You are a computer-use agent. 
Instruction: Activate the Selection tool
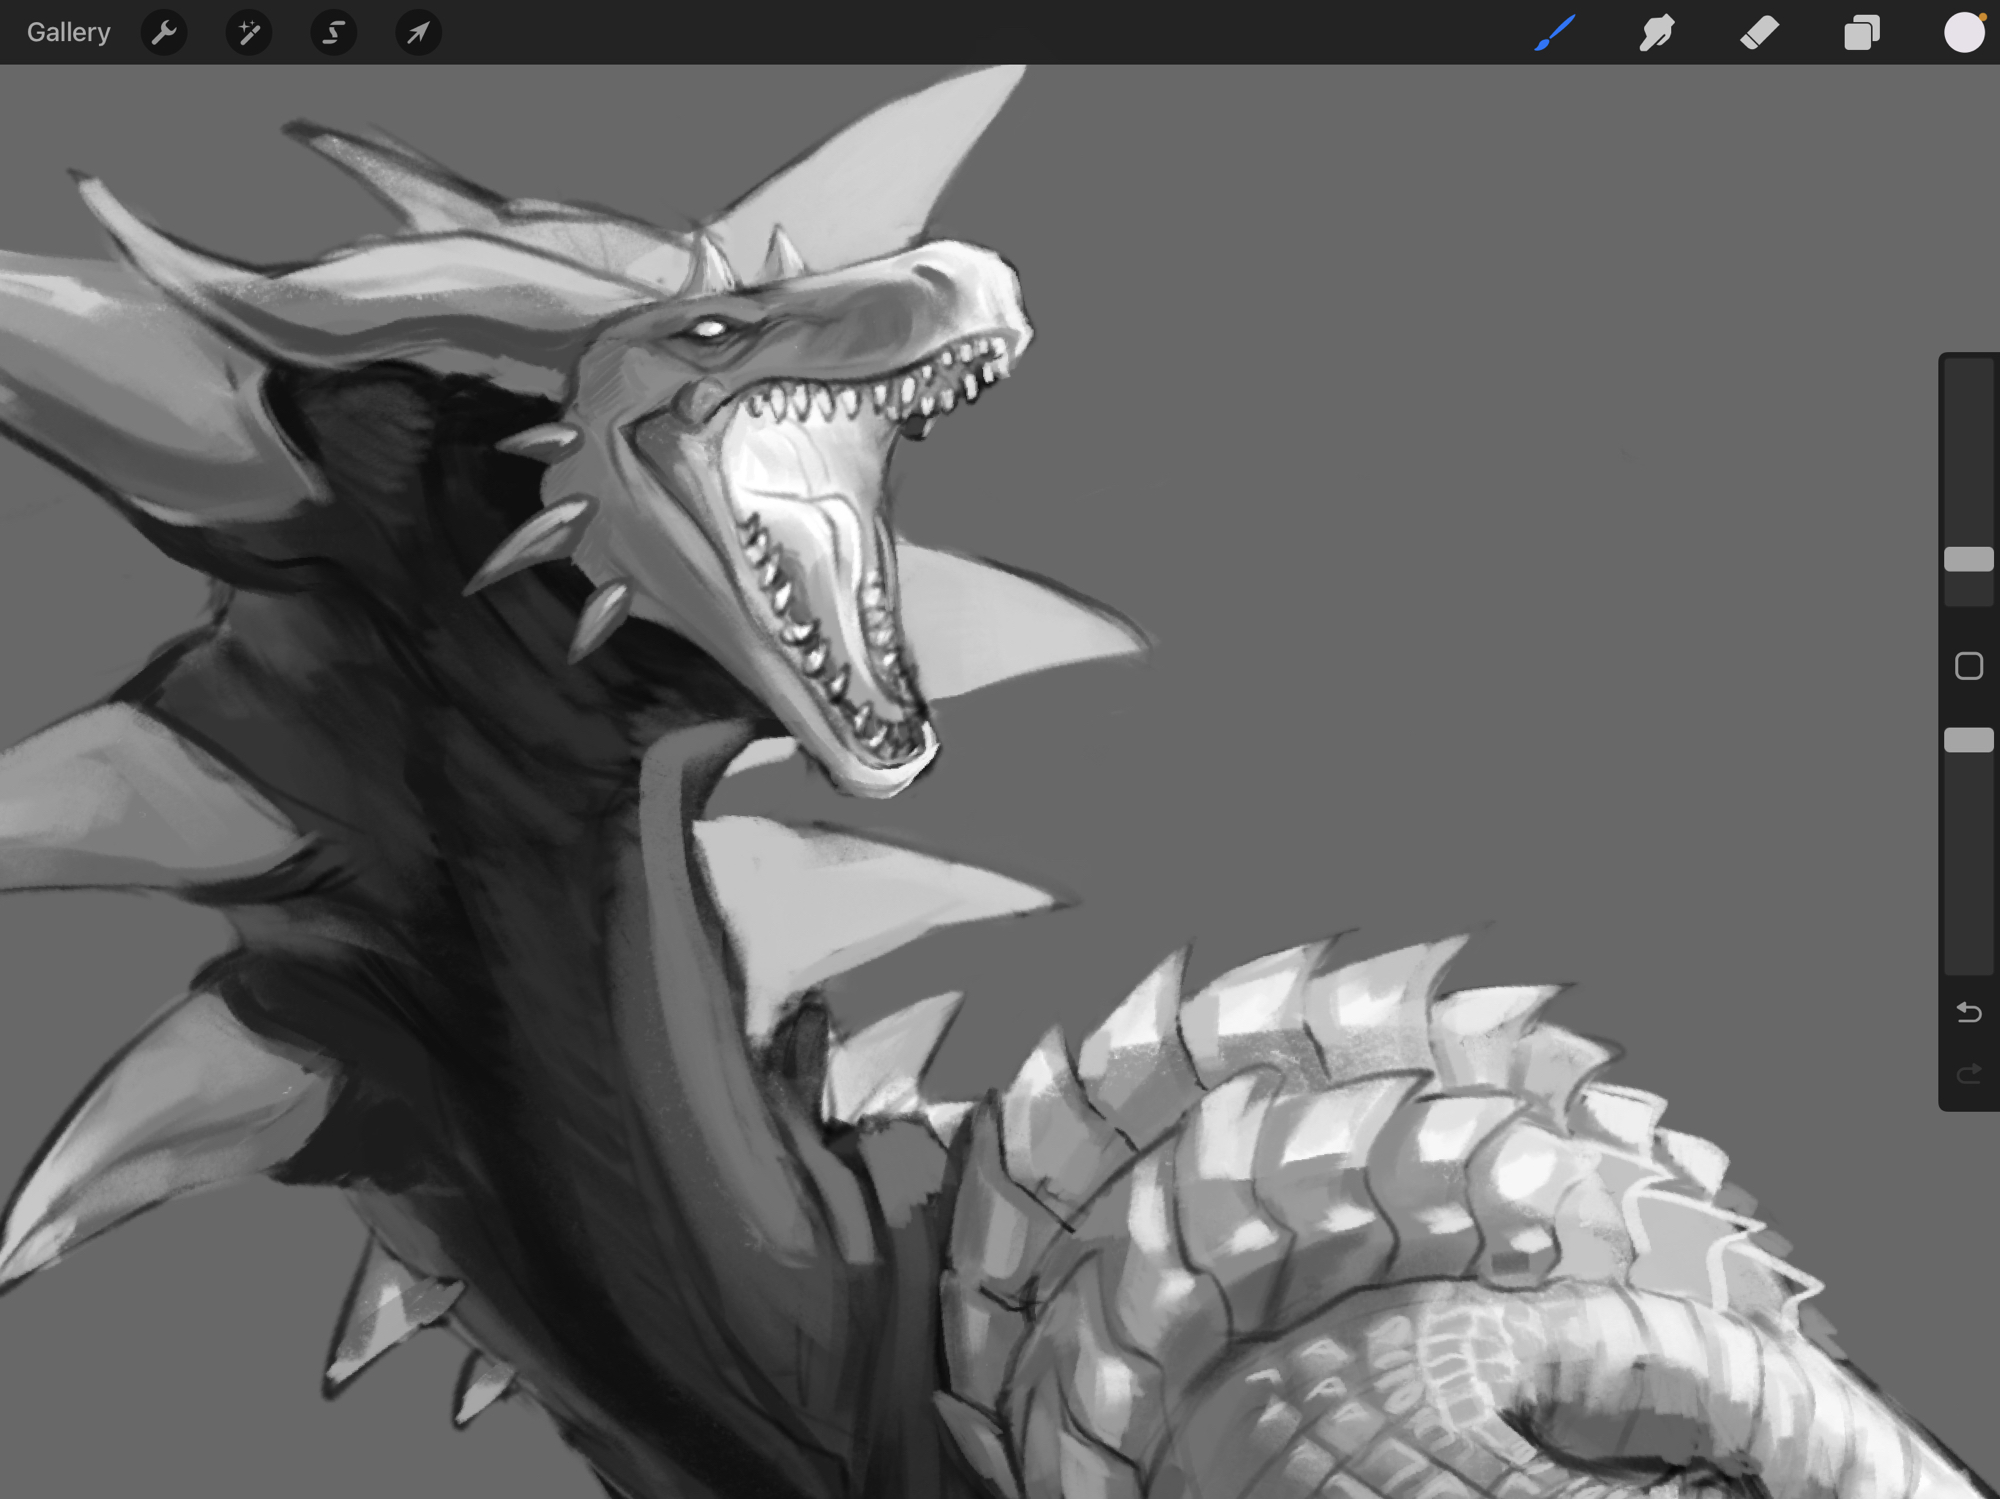(333, 32)
